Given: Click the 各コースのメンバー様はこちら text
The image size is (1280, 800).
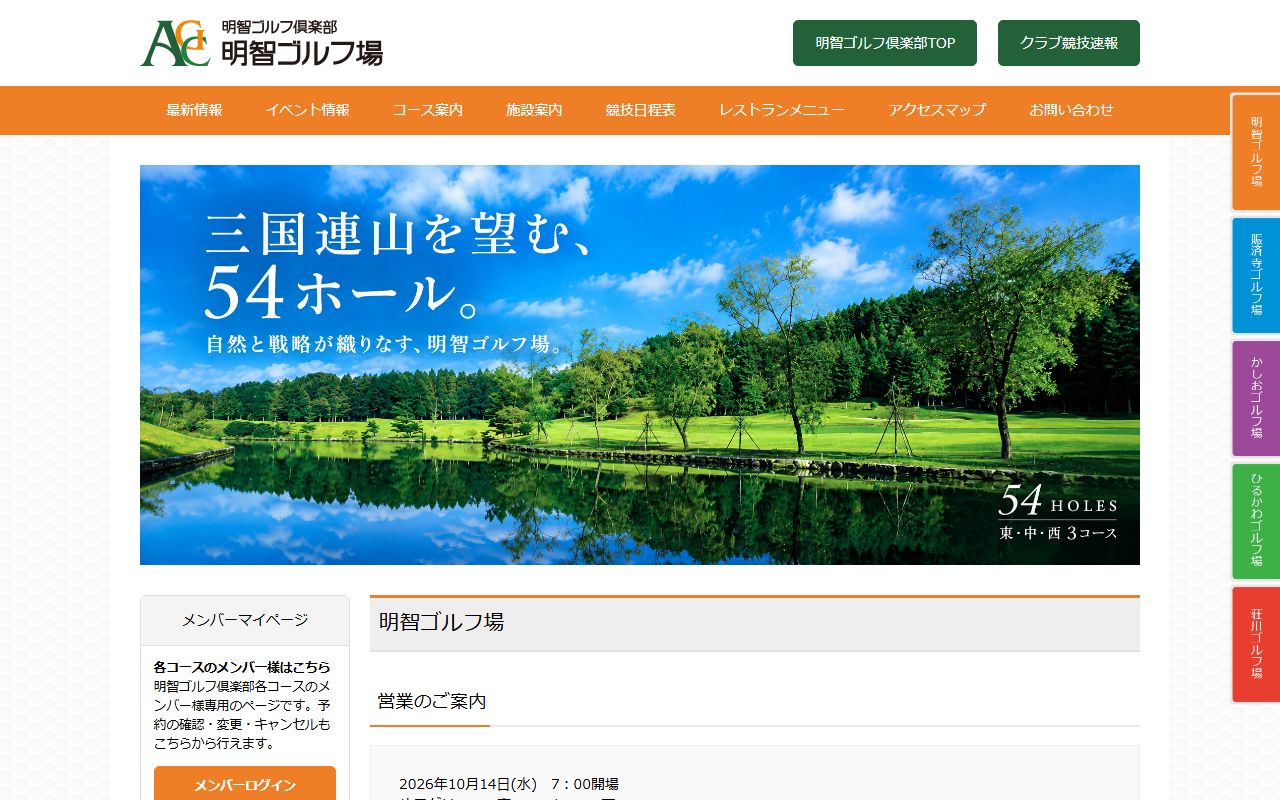Looking at the screenshot, I should coord(242,667).
